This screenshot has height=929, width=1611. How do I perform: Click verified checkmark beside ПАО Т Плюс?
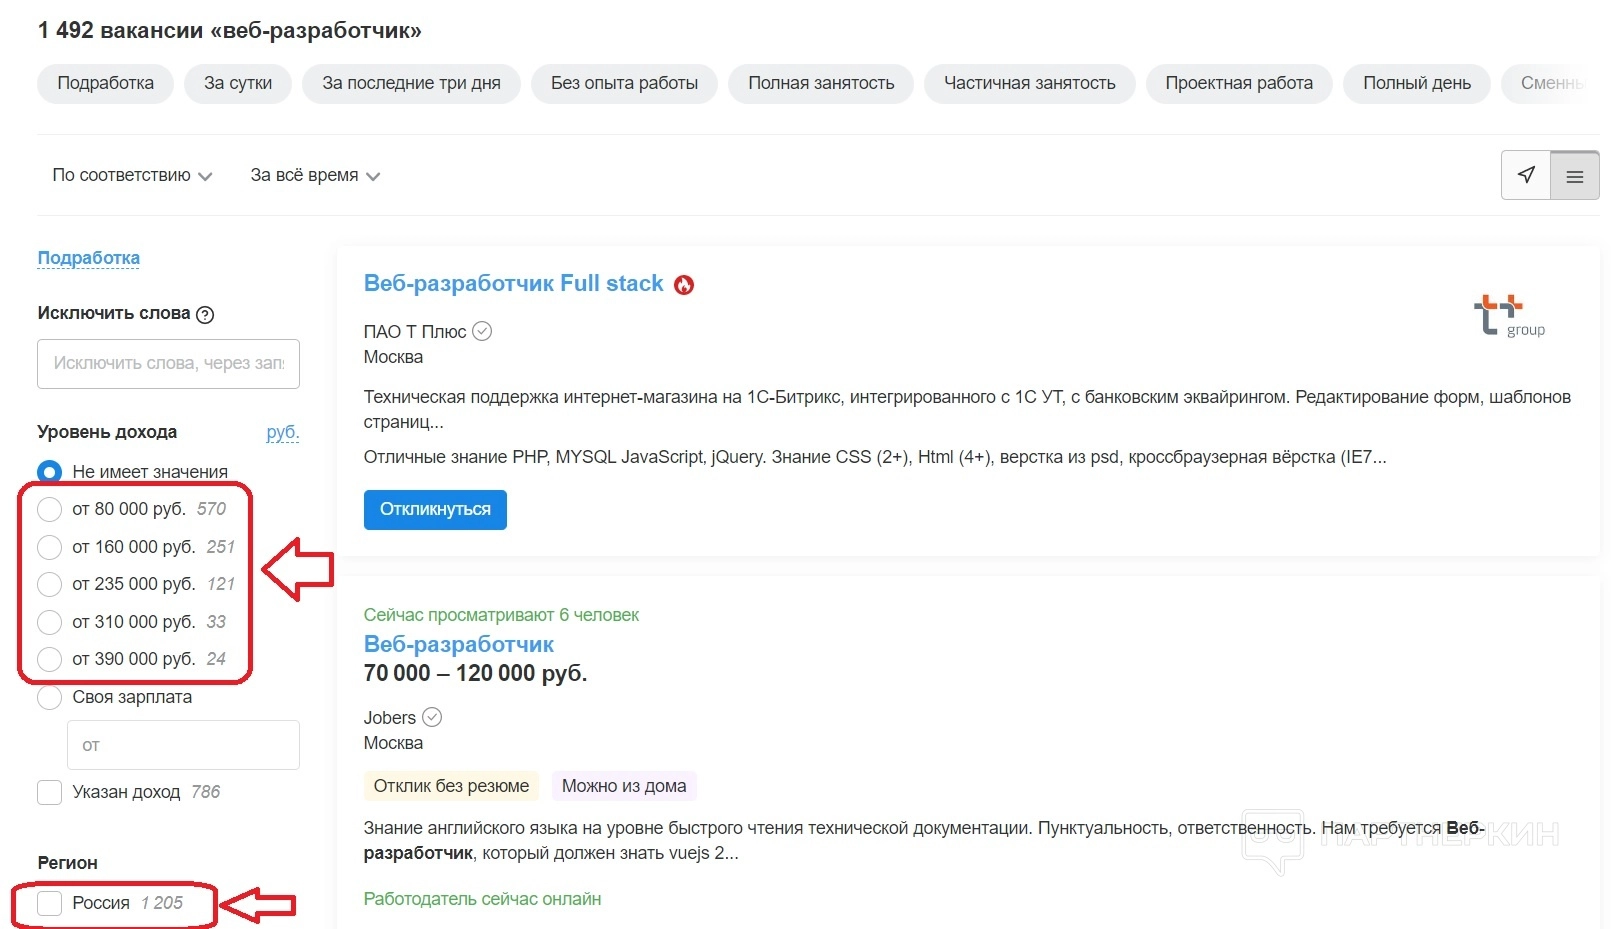click(x=482, y=331)
